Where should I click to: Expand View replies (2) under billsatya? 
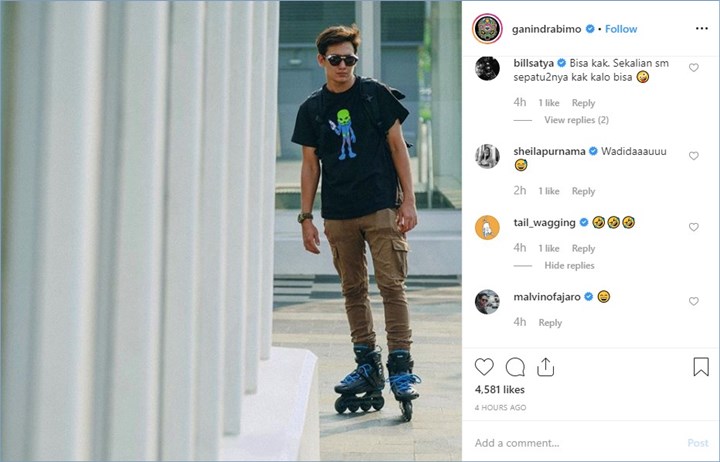click(x=576, y=120)
